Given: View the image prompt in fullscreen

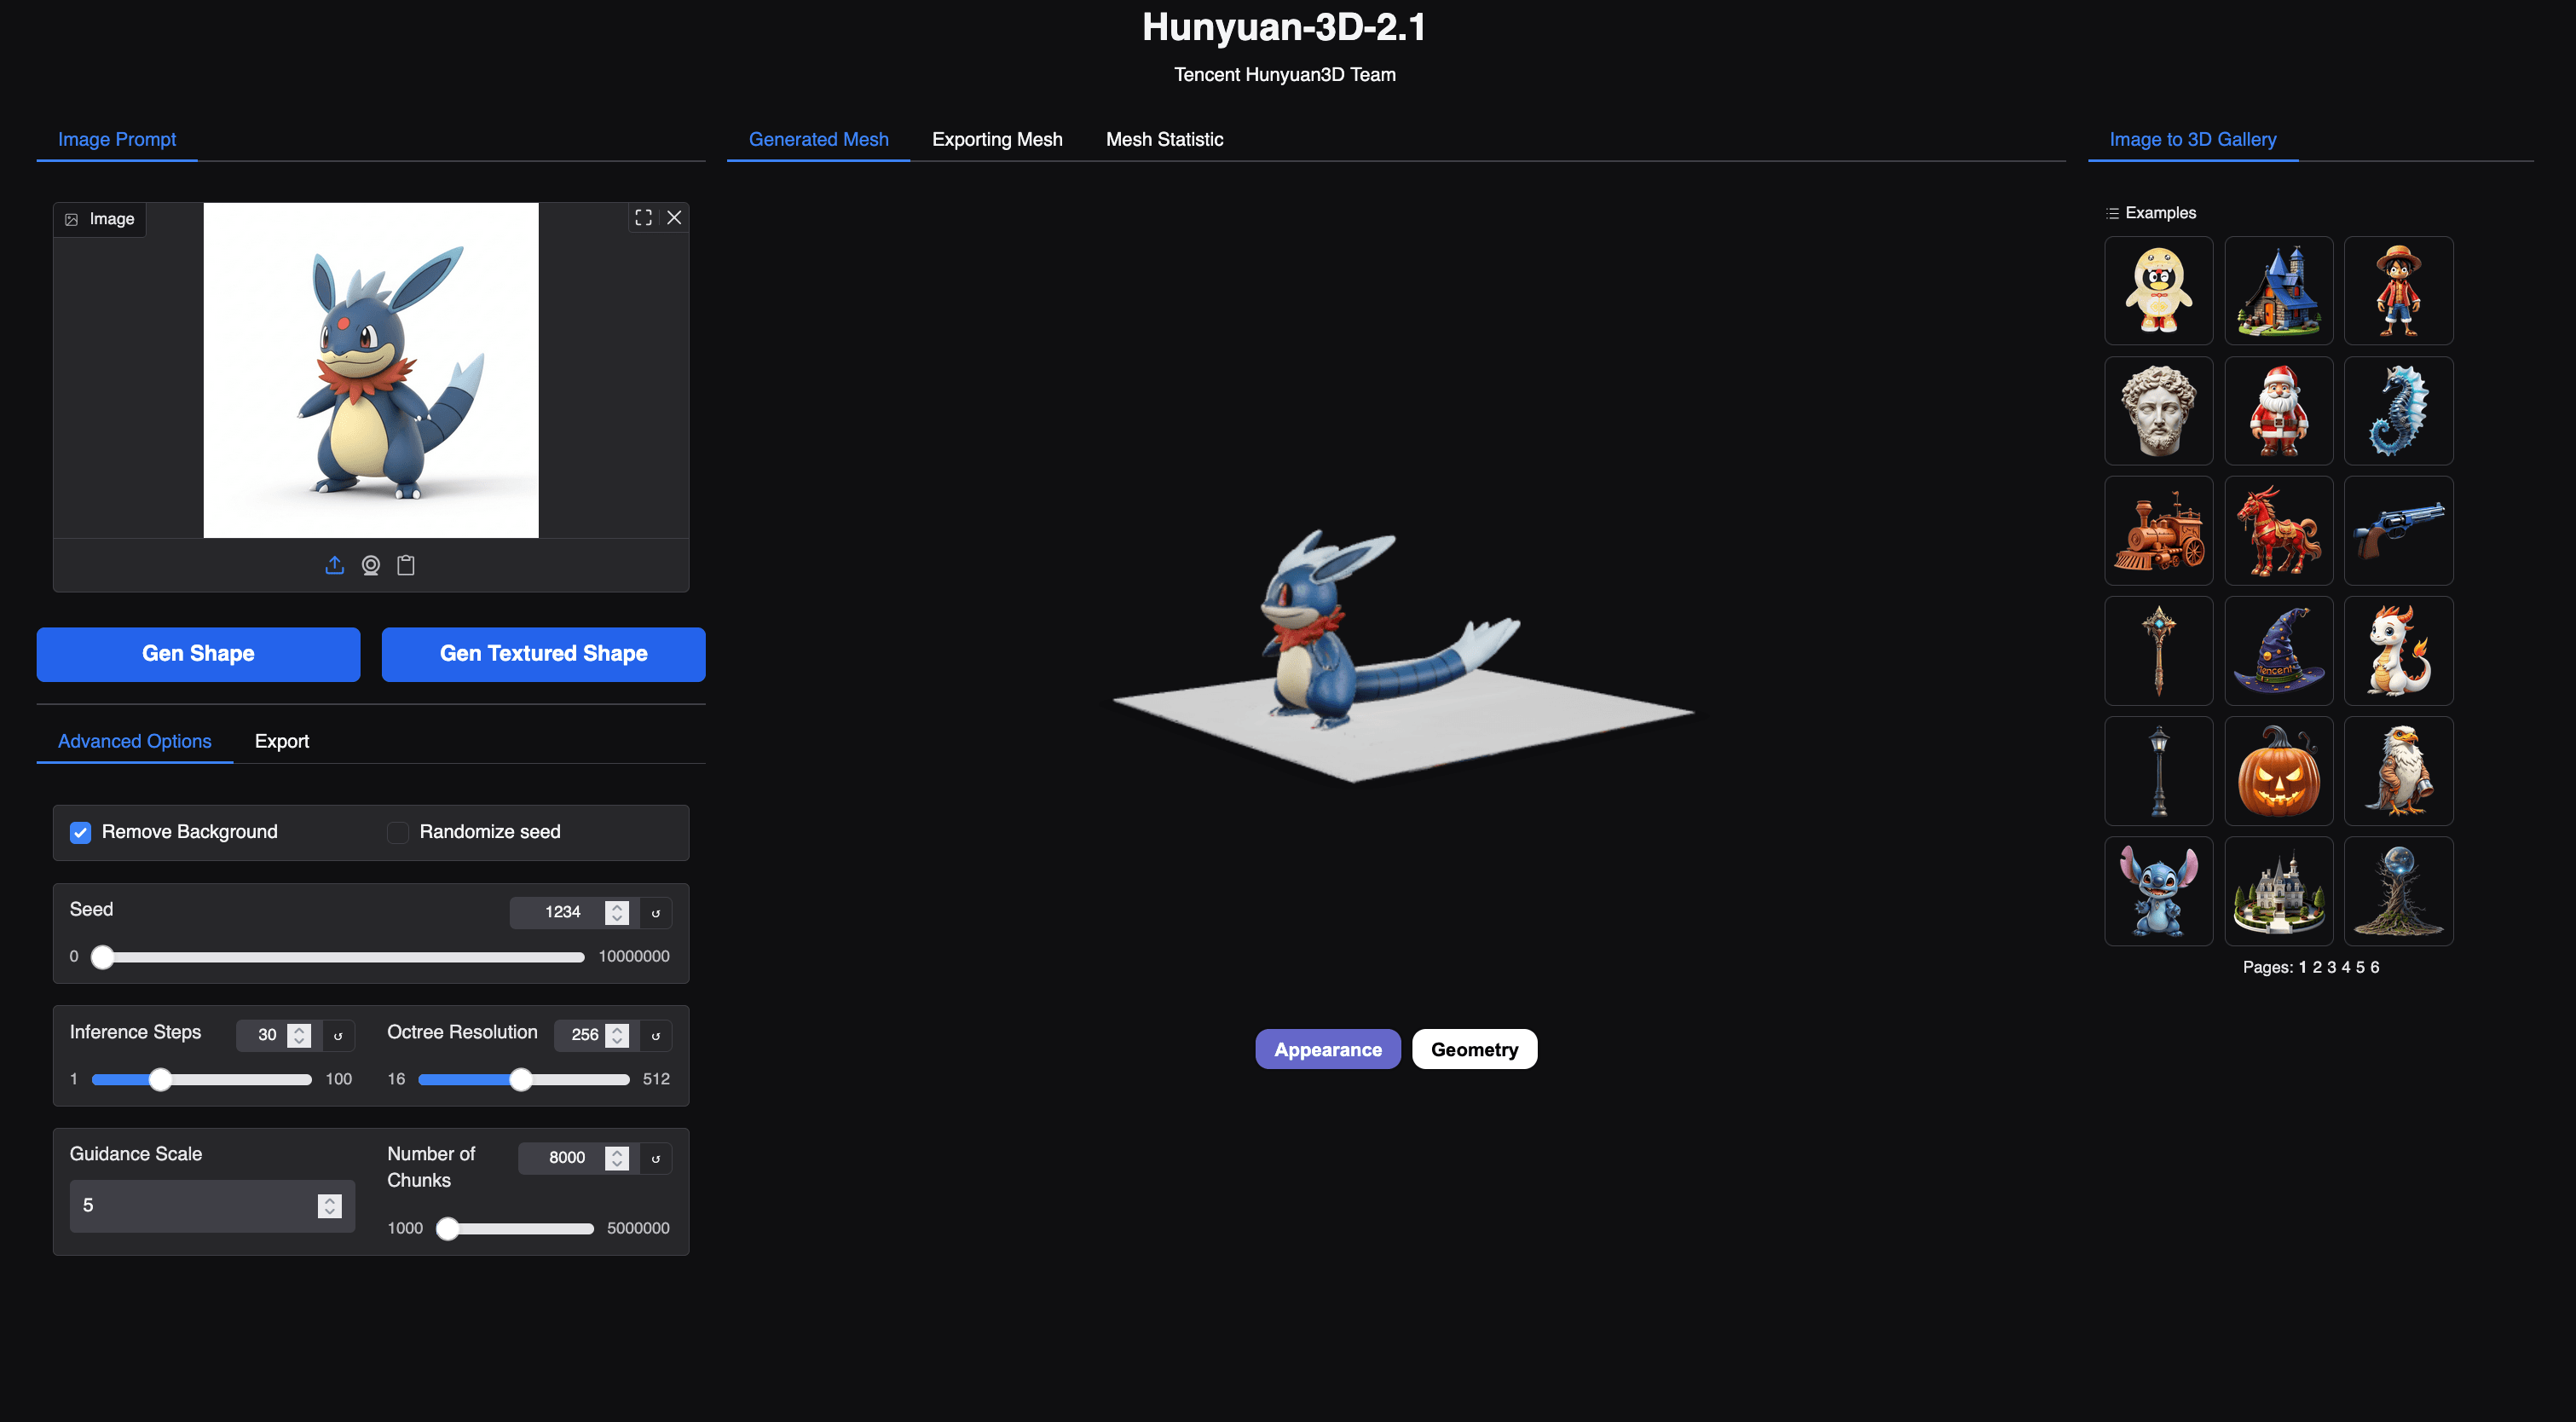Looking at the screenshot, I should [x=643, y=218].
